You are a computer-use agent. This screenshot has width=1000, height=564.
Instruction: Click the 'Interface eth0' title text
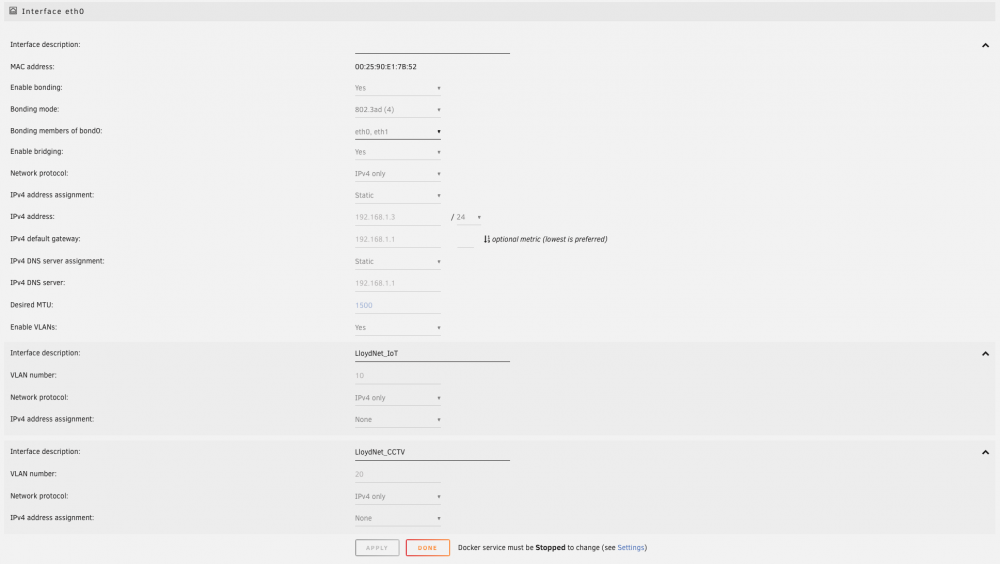[53, 11]
